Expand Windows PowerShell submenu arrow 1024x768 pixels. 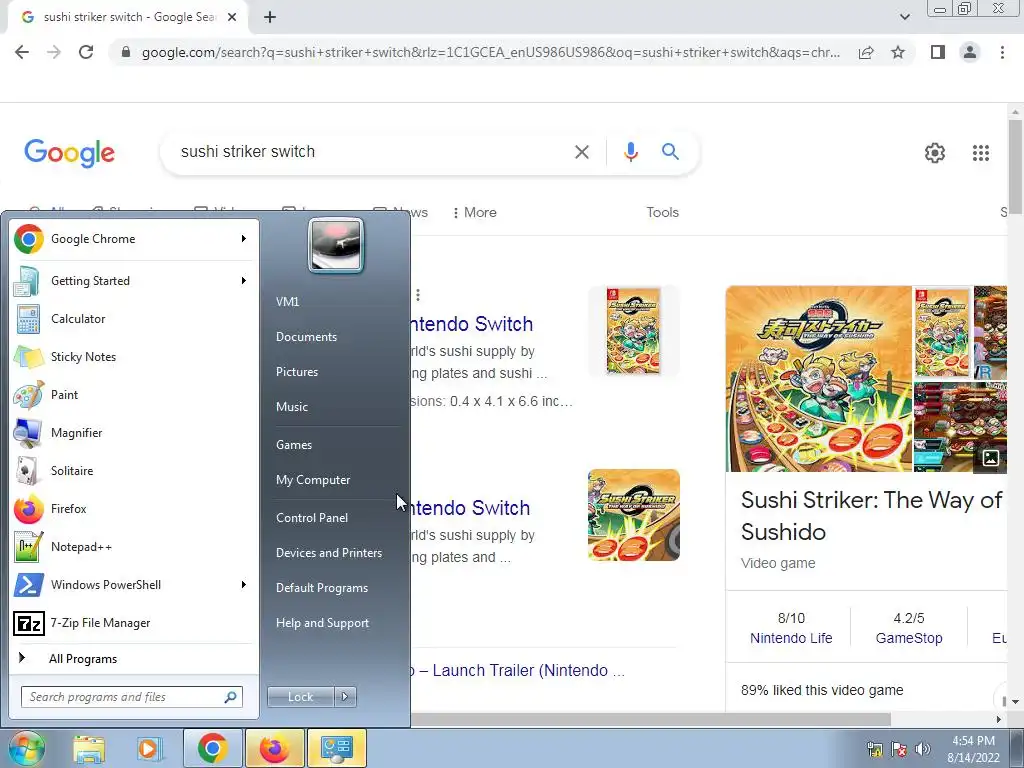244,584
